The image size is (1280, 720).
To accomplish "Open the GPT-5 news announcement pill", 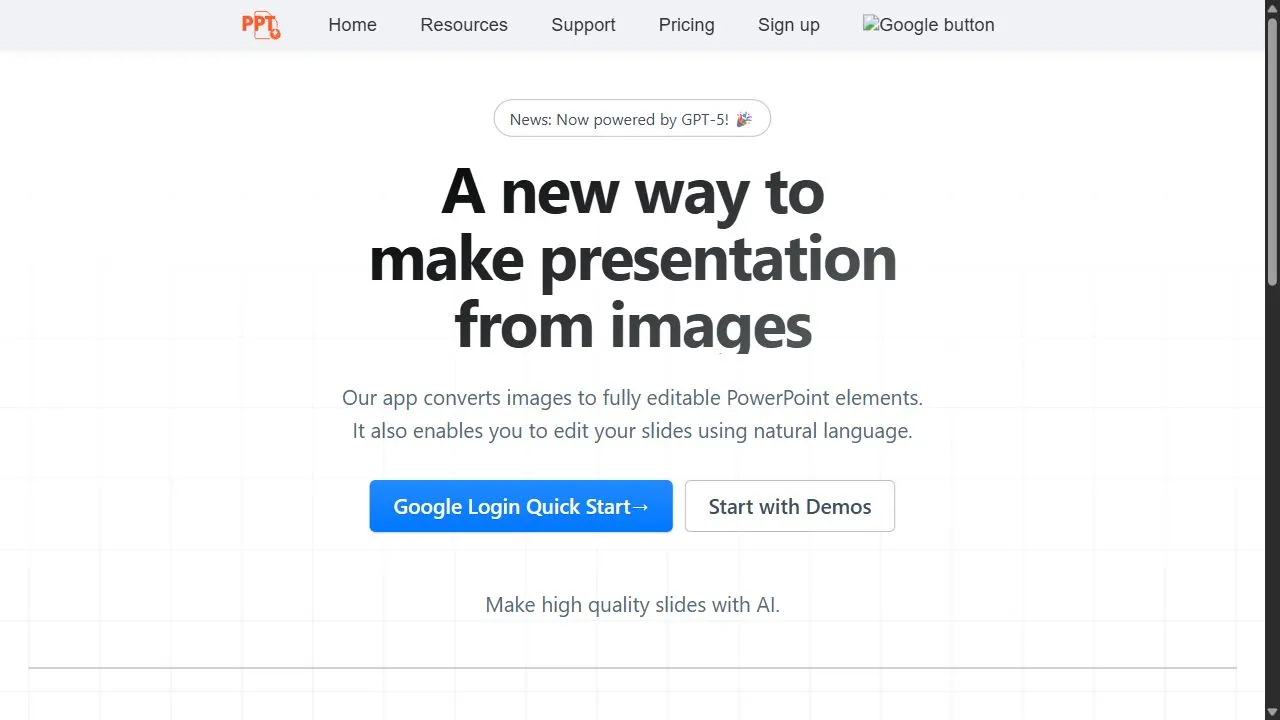I will 632,119.
